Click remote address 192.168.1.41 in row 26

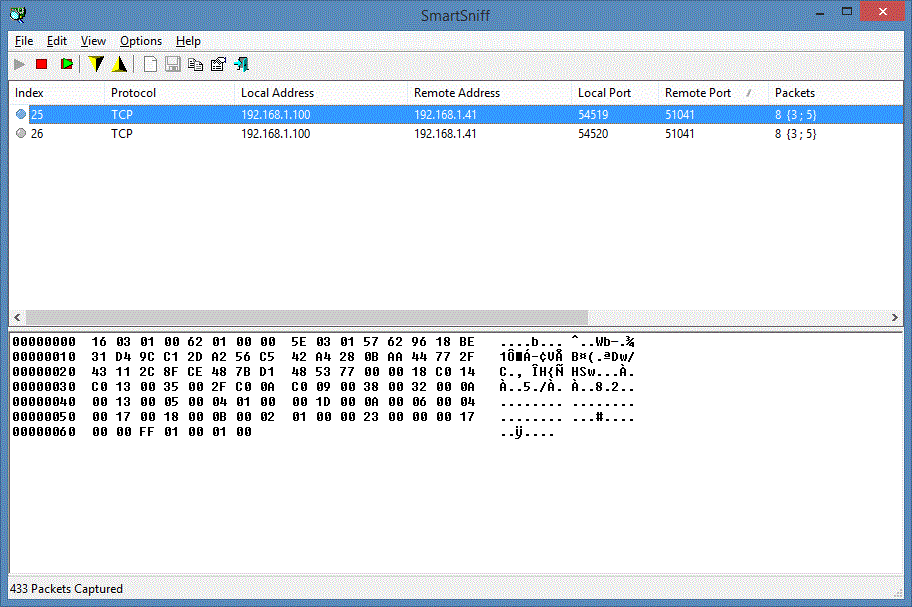[x=445, y=134]
